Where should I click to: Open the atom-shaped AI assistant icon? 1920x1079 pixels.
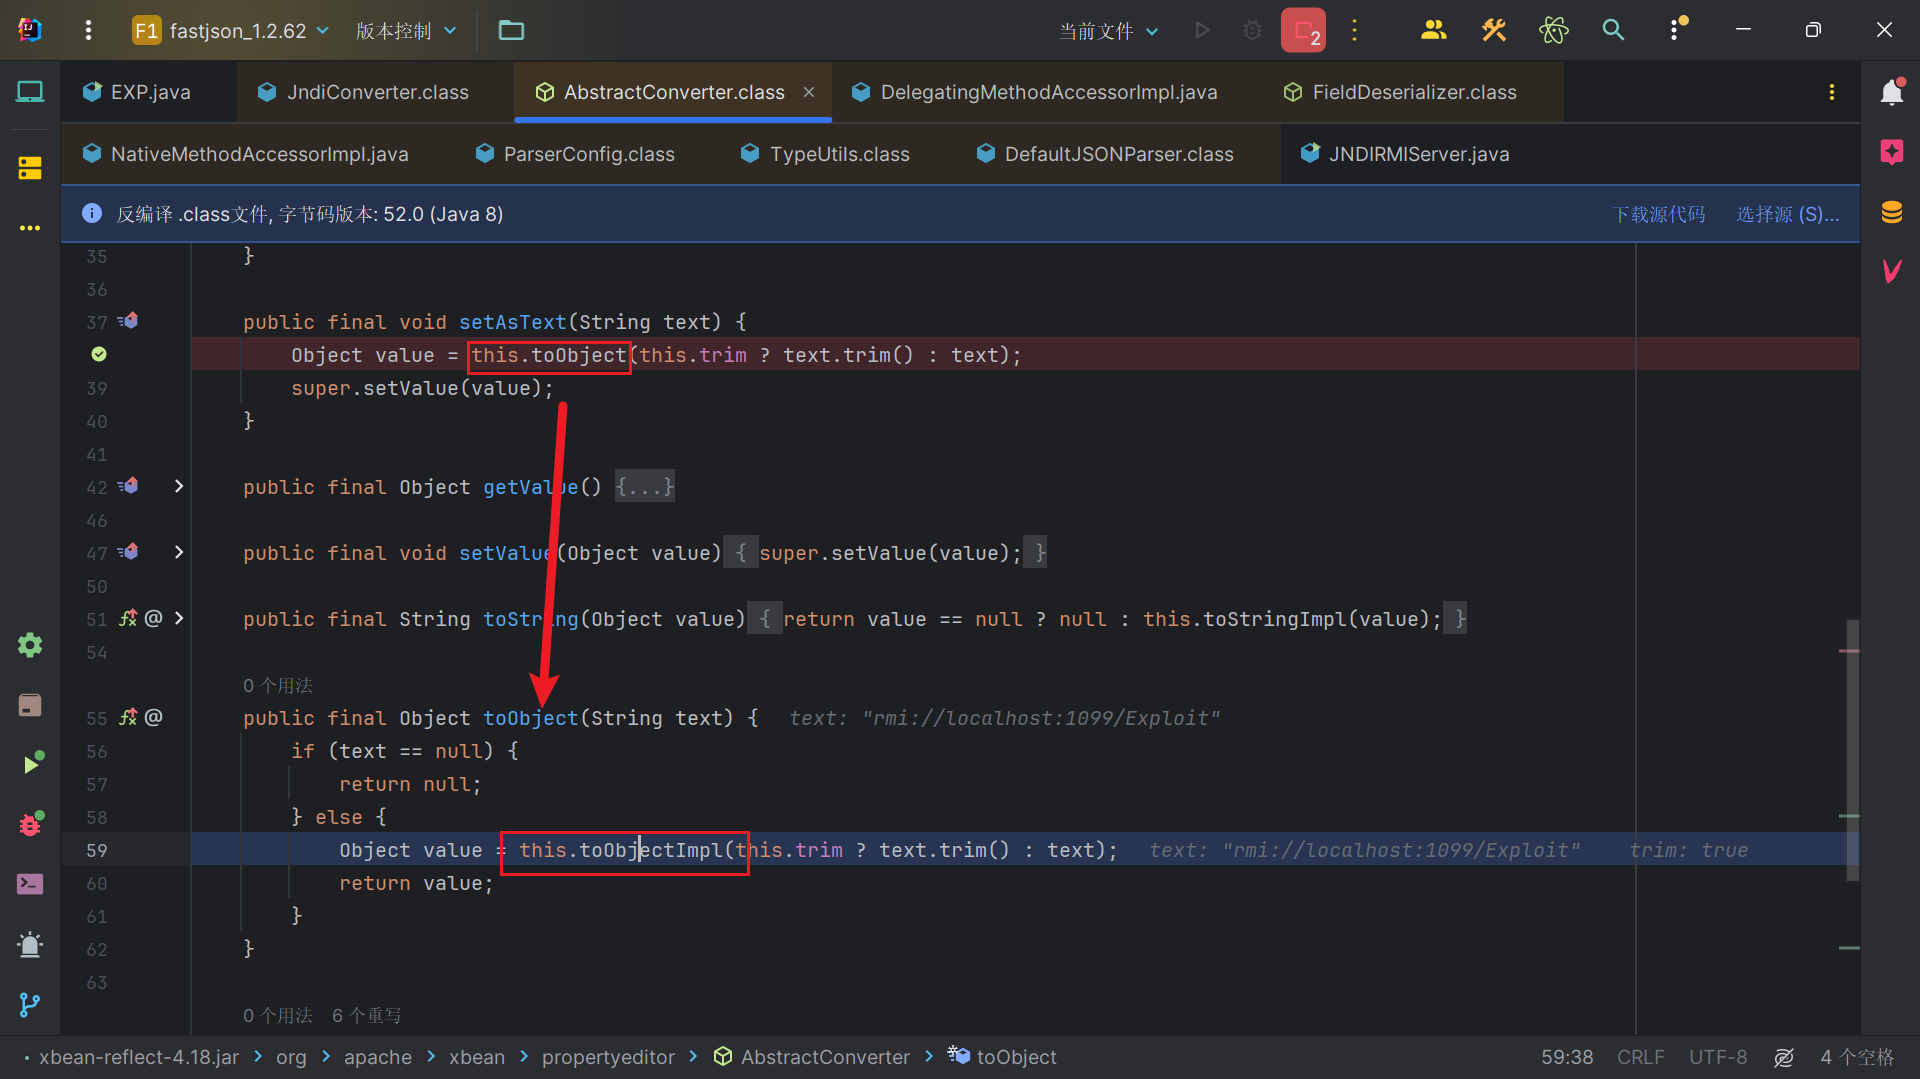click(x=1553, y=30)
